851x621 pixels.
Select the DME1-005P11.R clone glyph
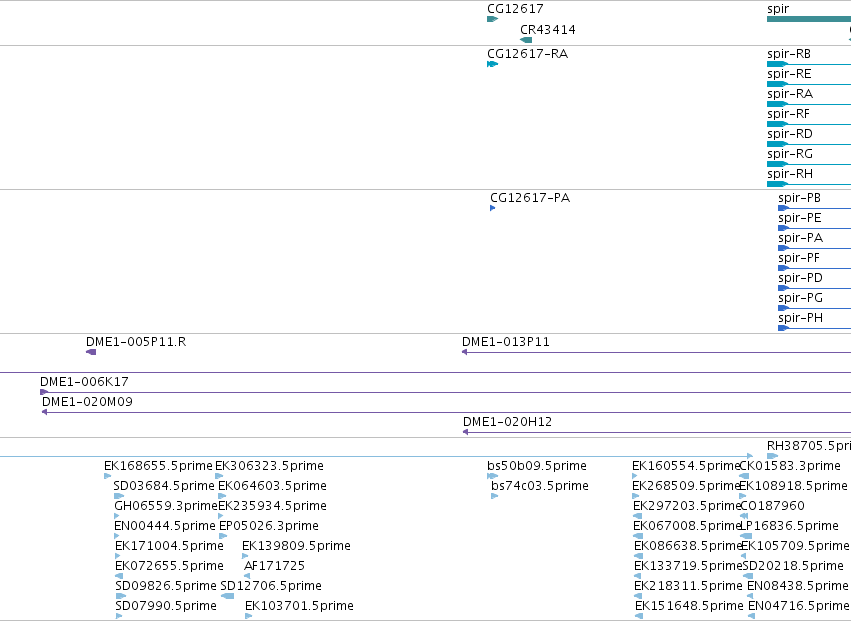(91, 352)
